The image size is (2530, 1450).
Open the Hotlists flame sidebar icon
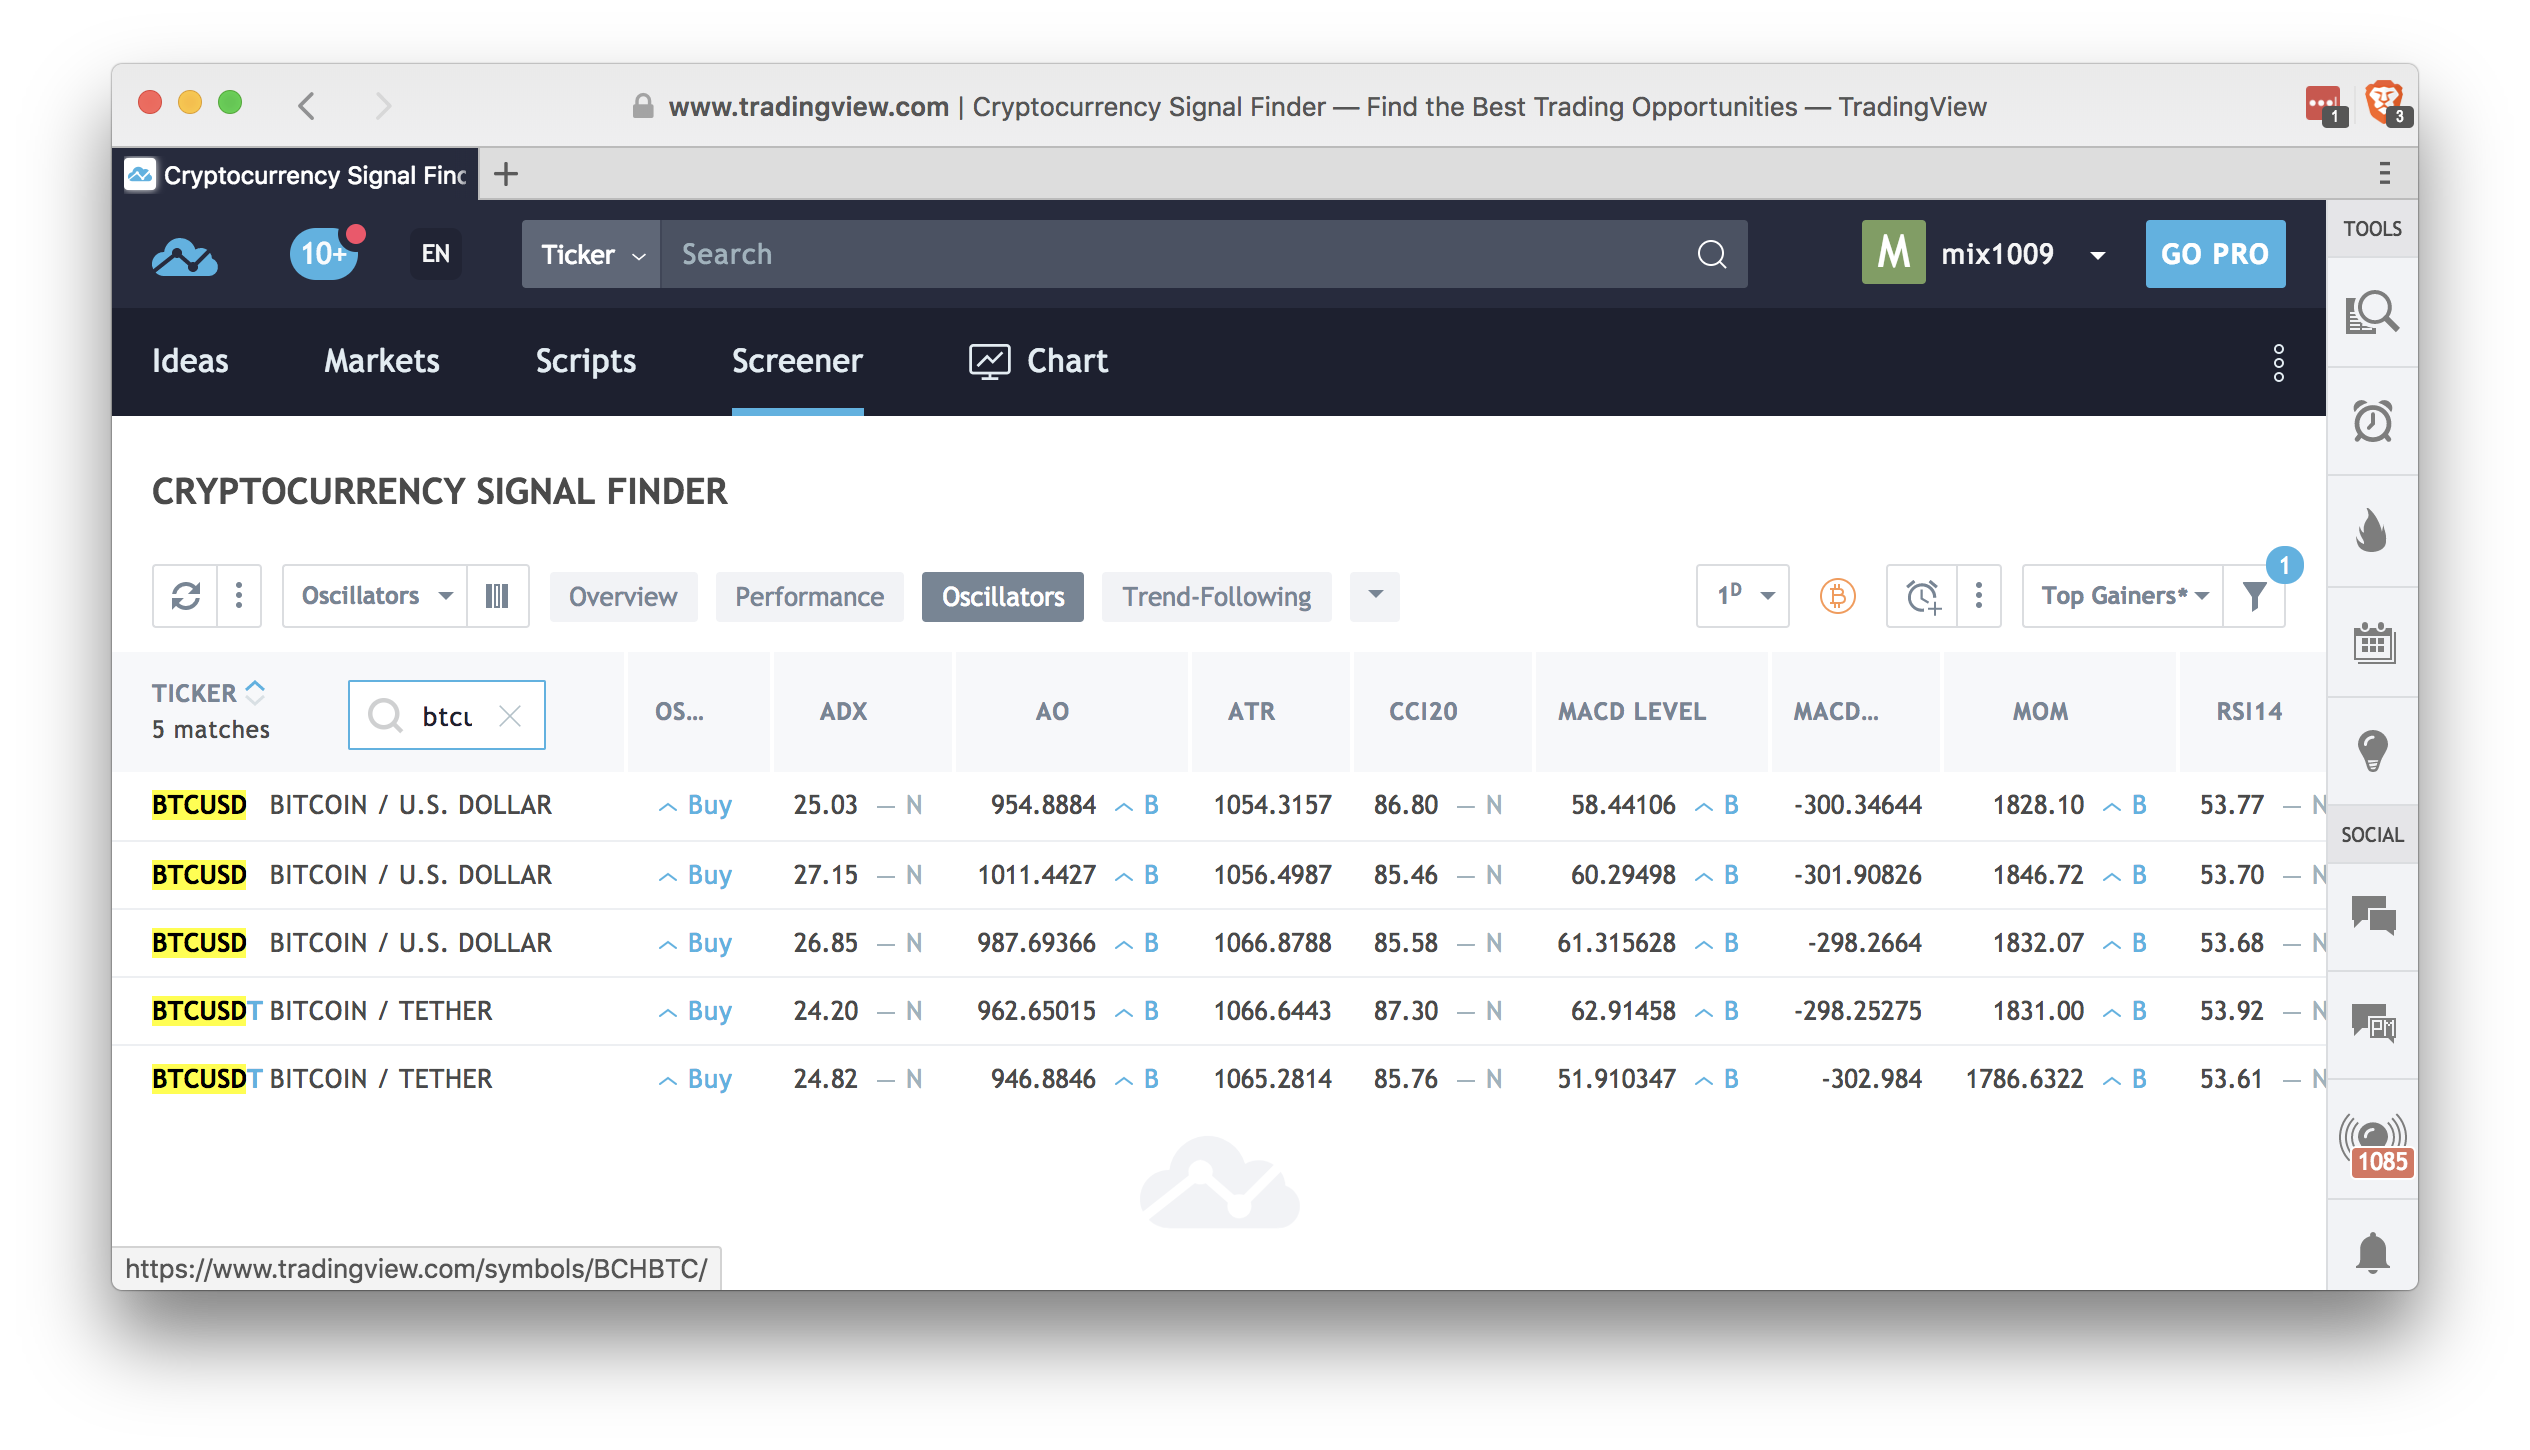[2372, 531]
